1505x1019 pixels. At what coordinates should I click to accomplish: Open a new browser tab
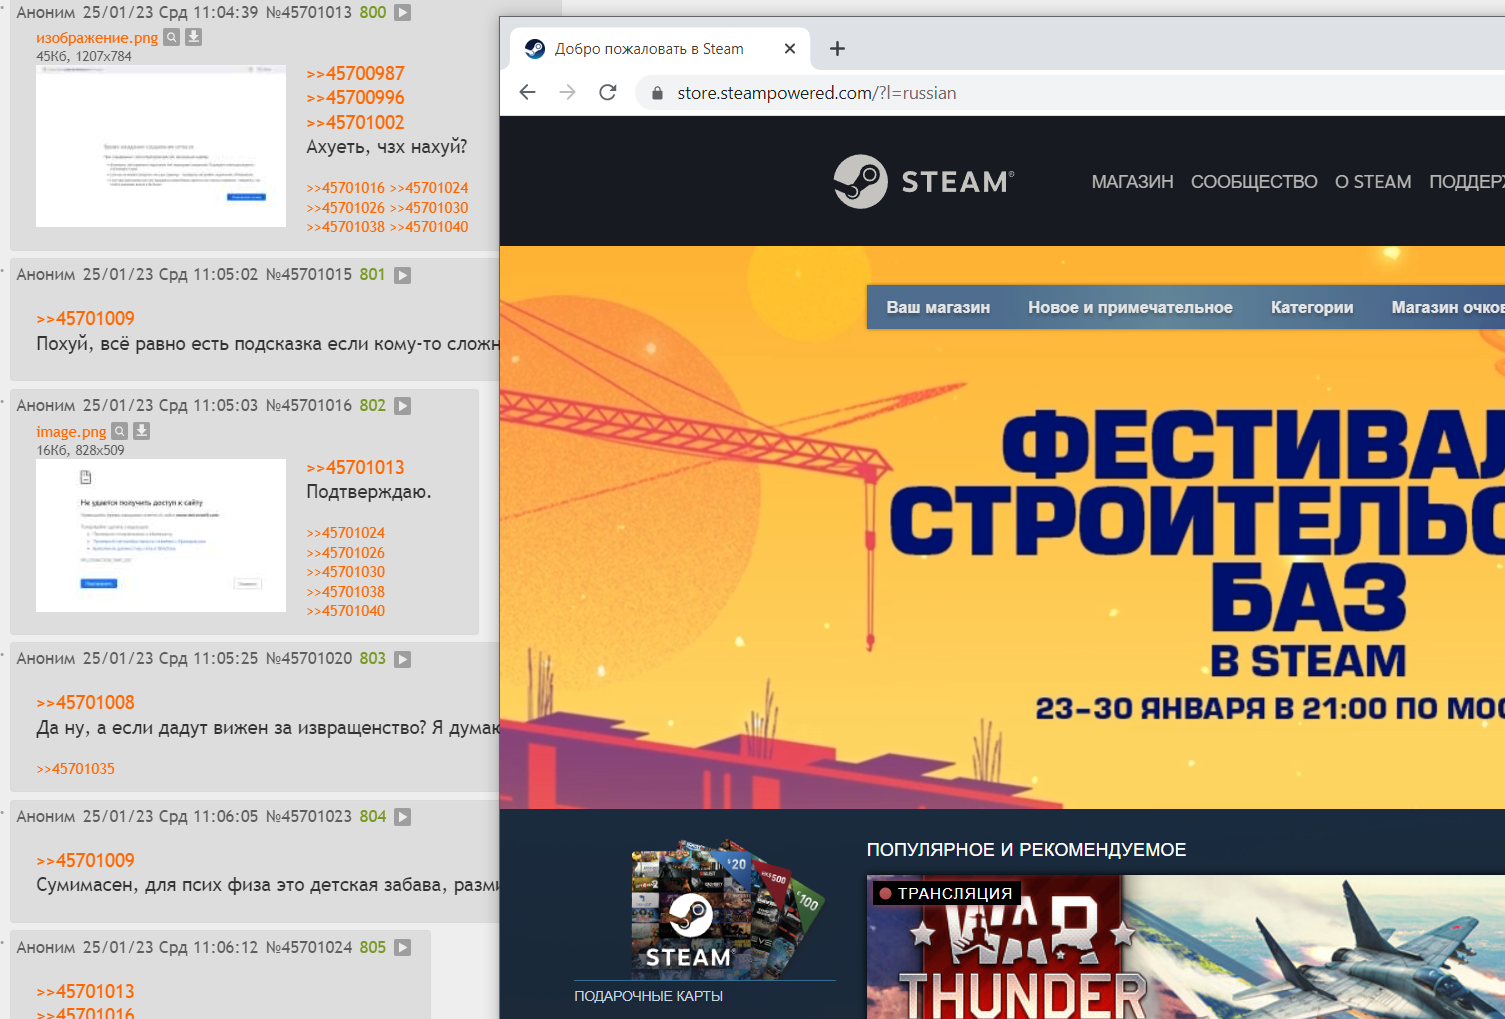point(838,48)
